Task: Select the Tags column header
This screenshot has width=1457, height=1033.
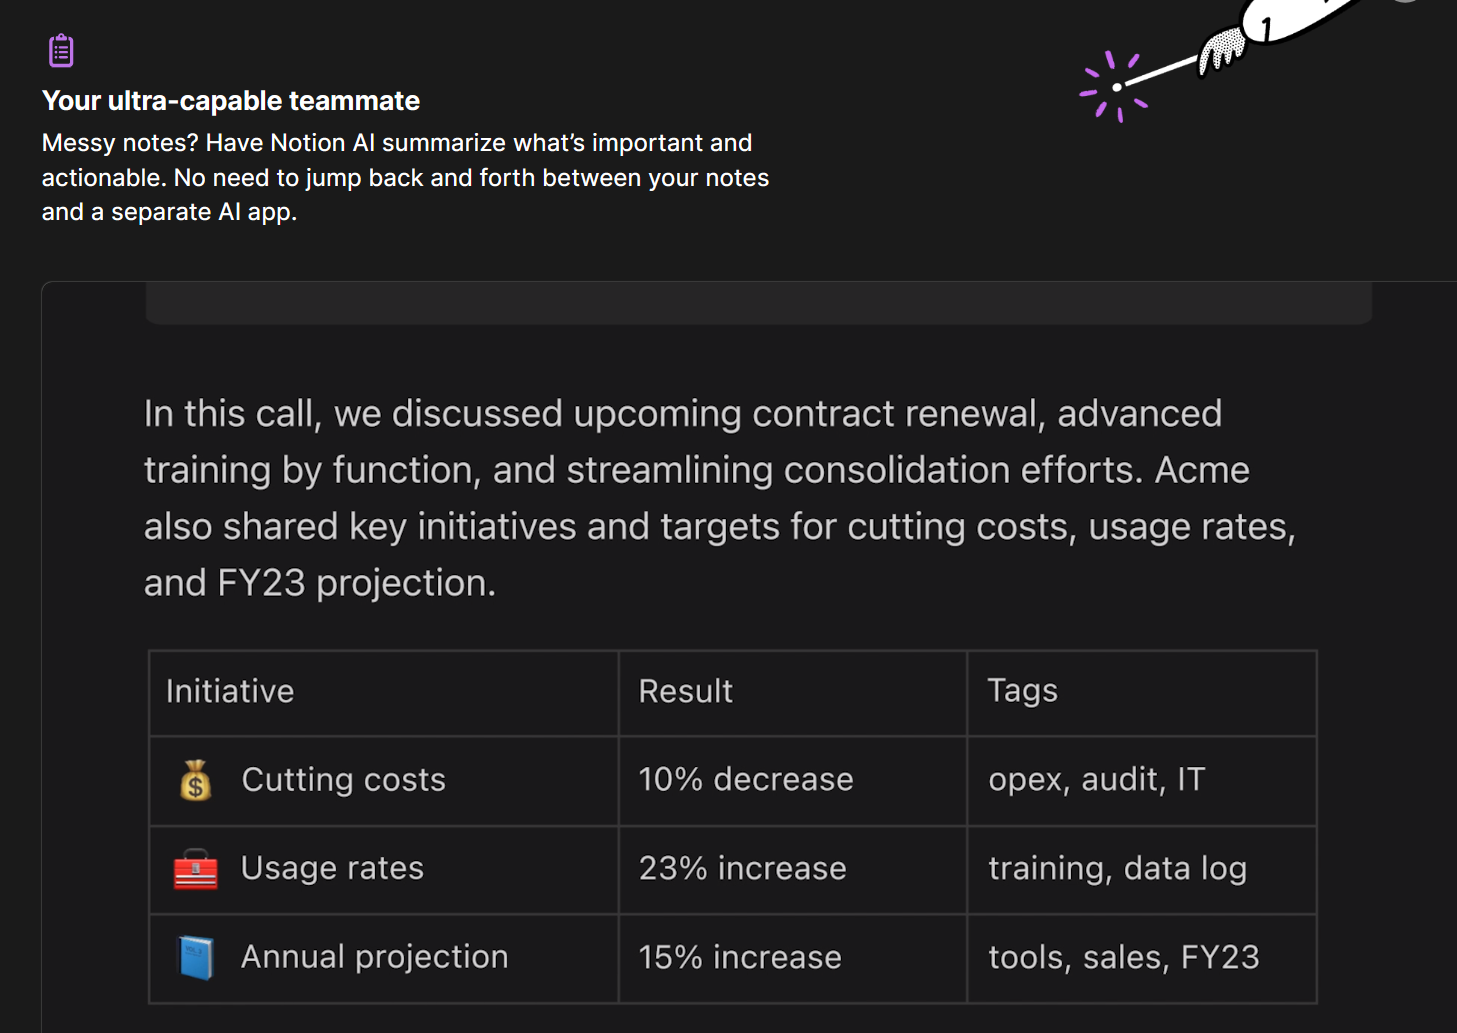Action: point(1022,691)
